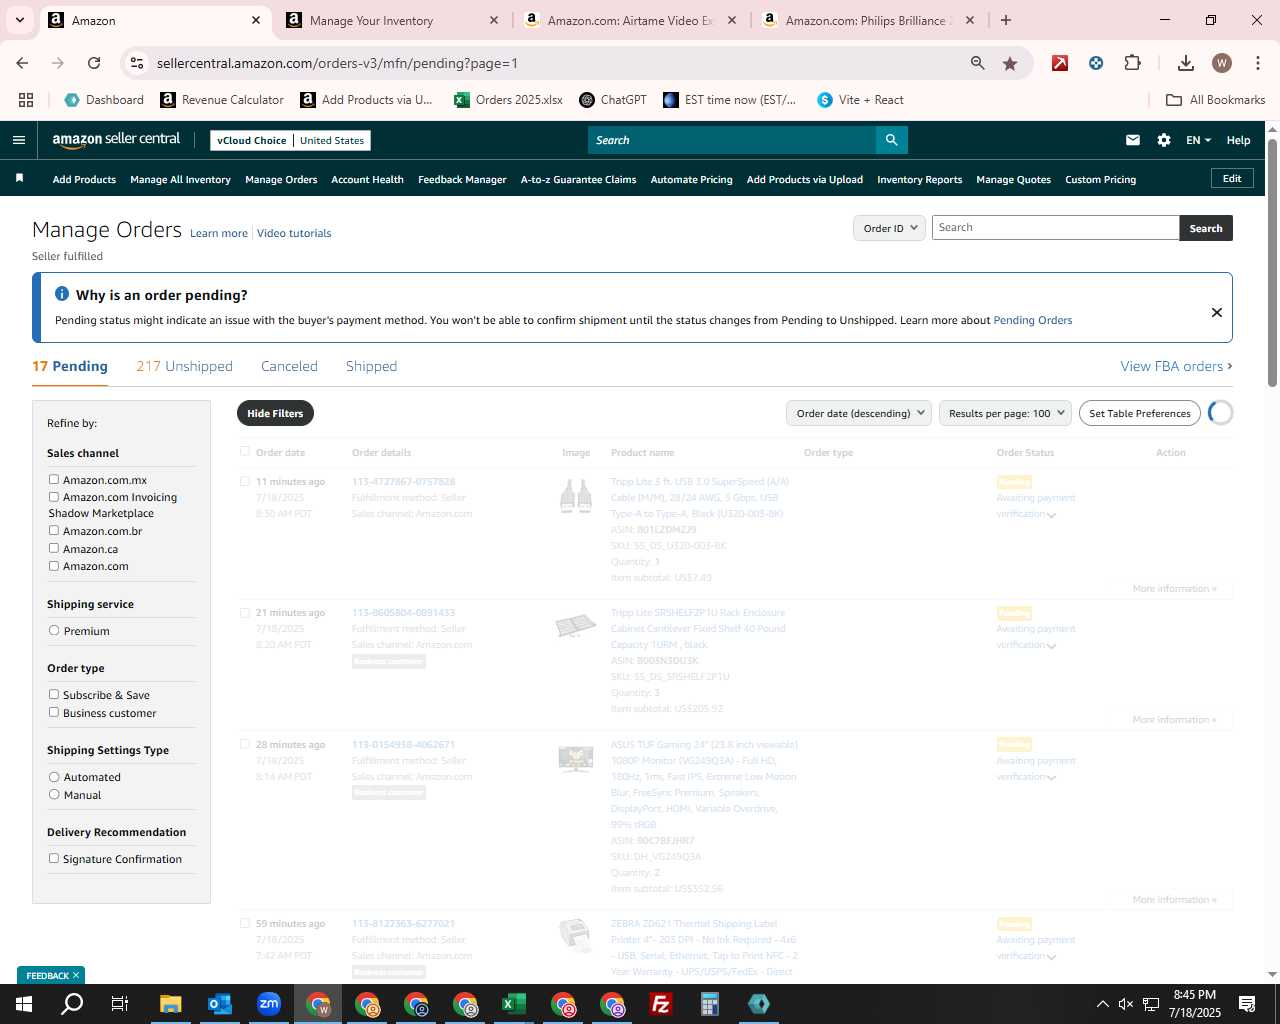
Task: Open Windows taskbar search
Action: coord(72,1004)
